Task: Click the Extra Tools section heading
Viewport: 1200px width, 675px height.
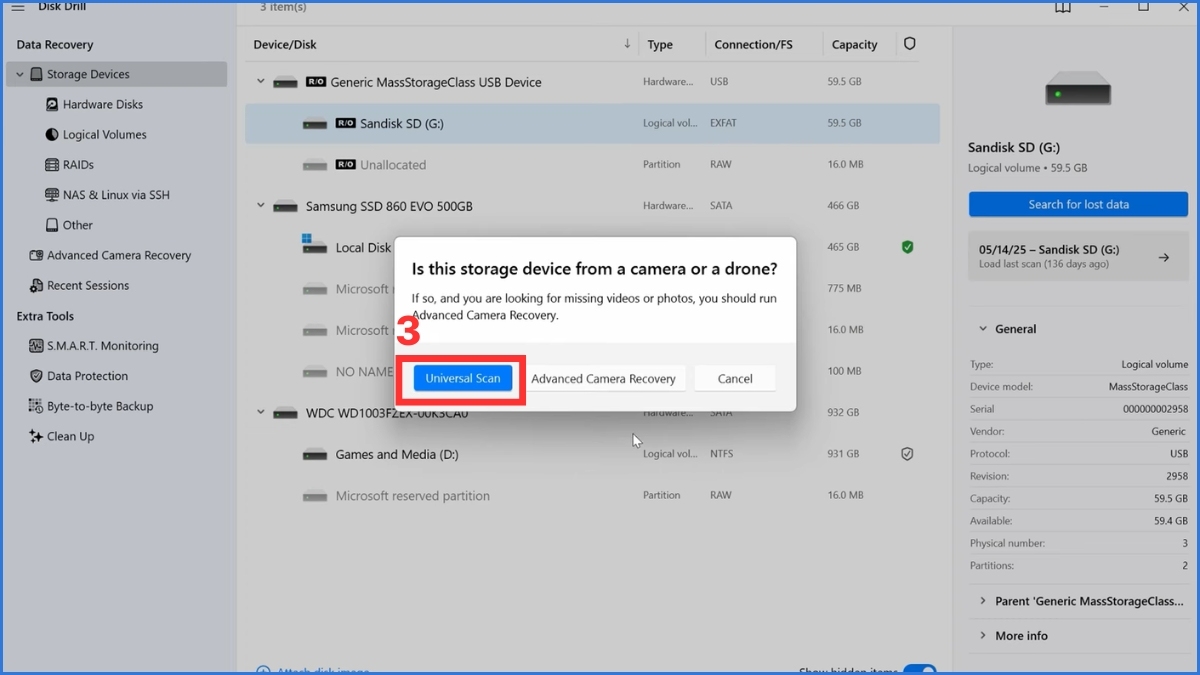Action: 45,316
